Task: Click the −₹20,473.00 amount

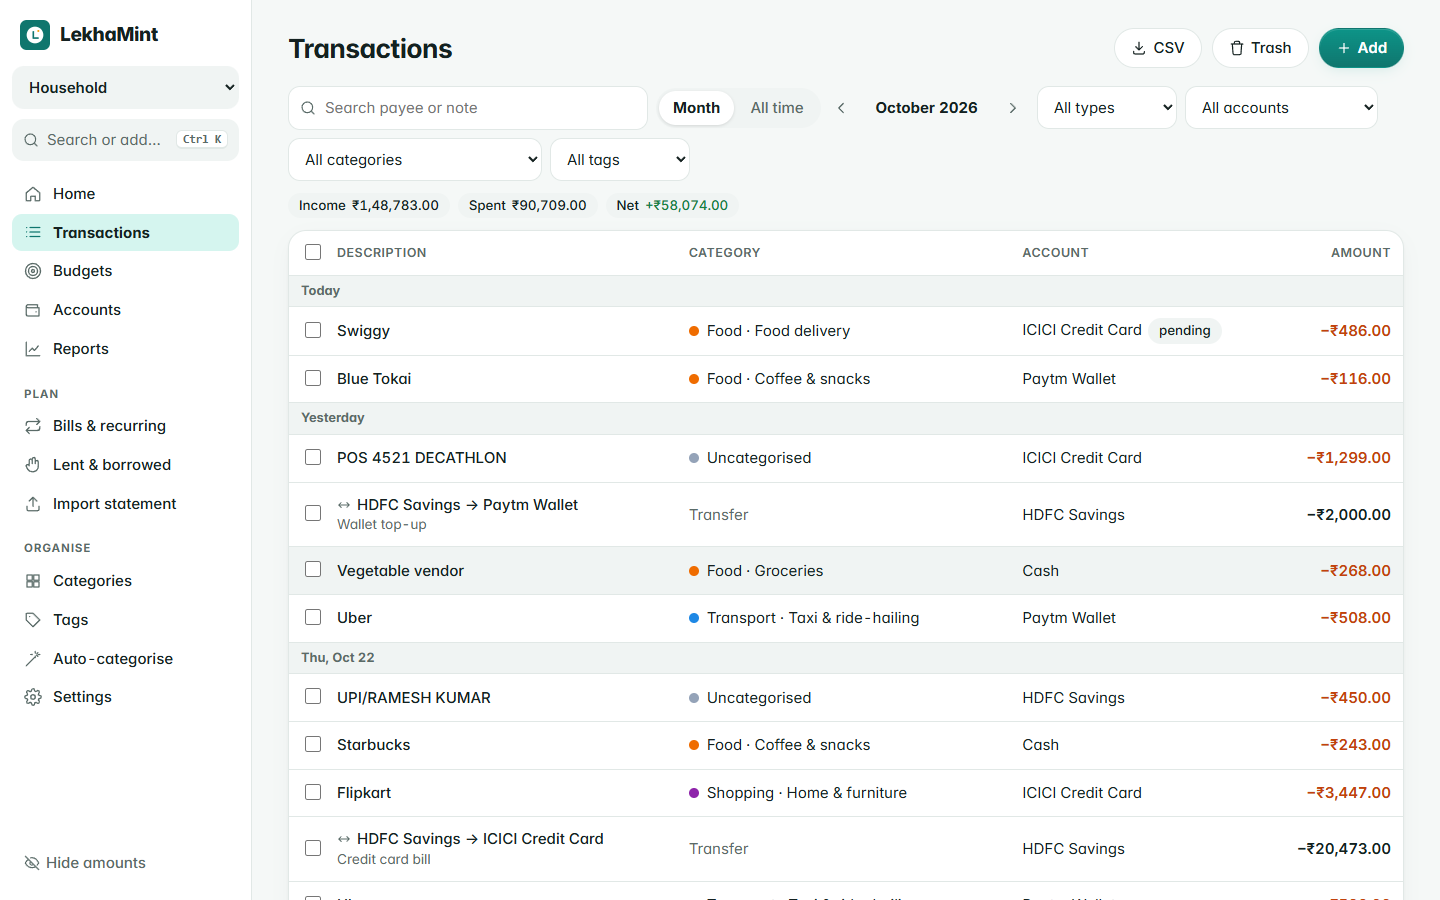Action: tap(1344, 849)
